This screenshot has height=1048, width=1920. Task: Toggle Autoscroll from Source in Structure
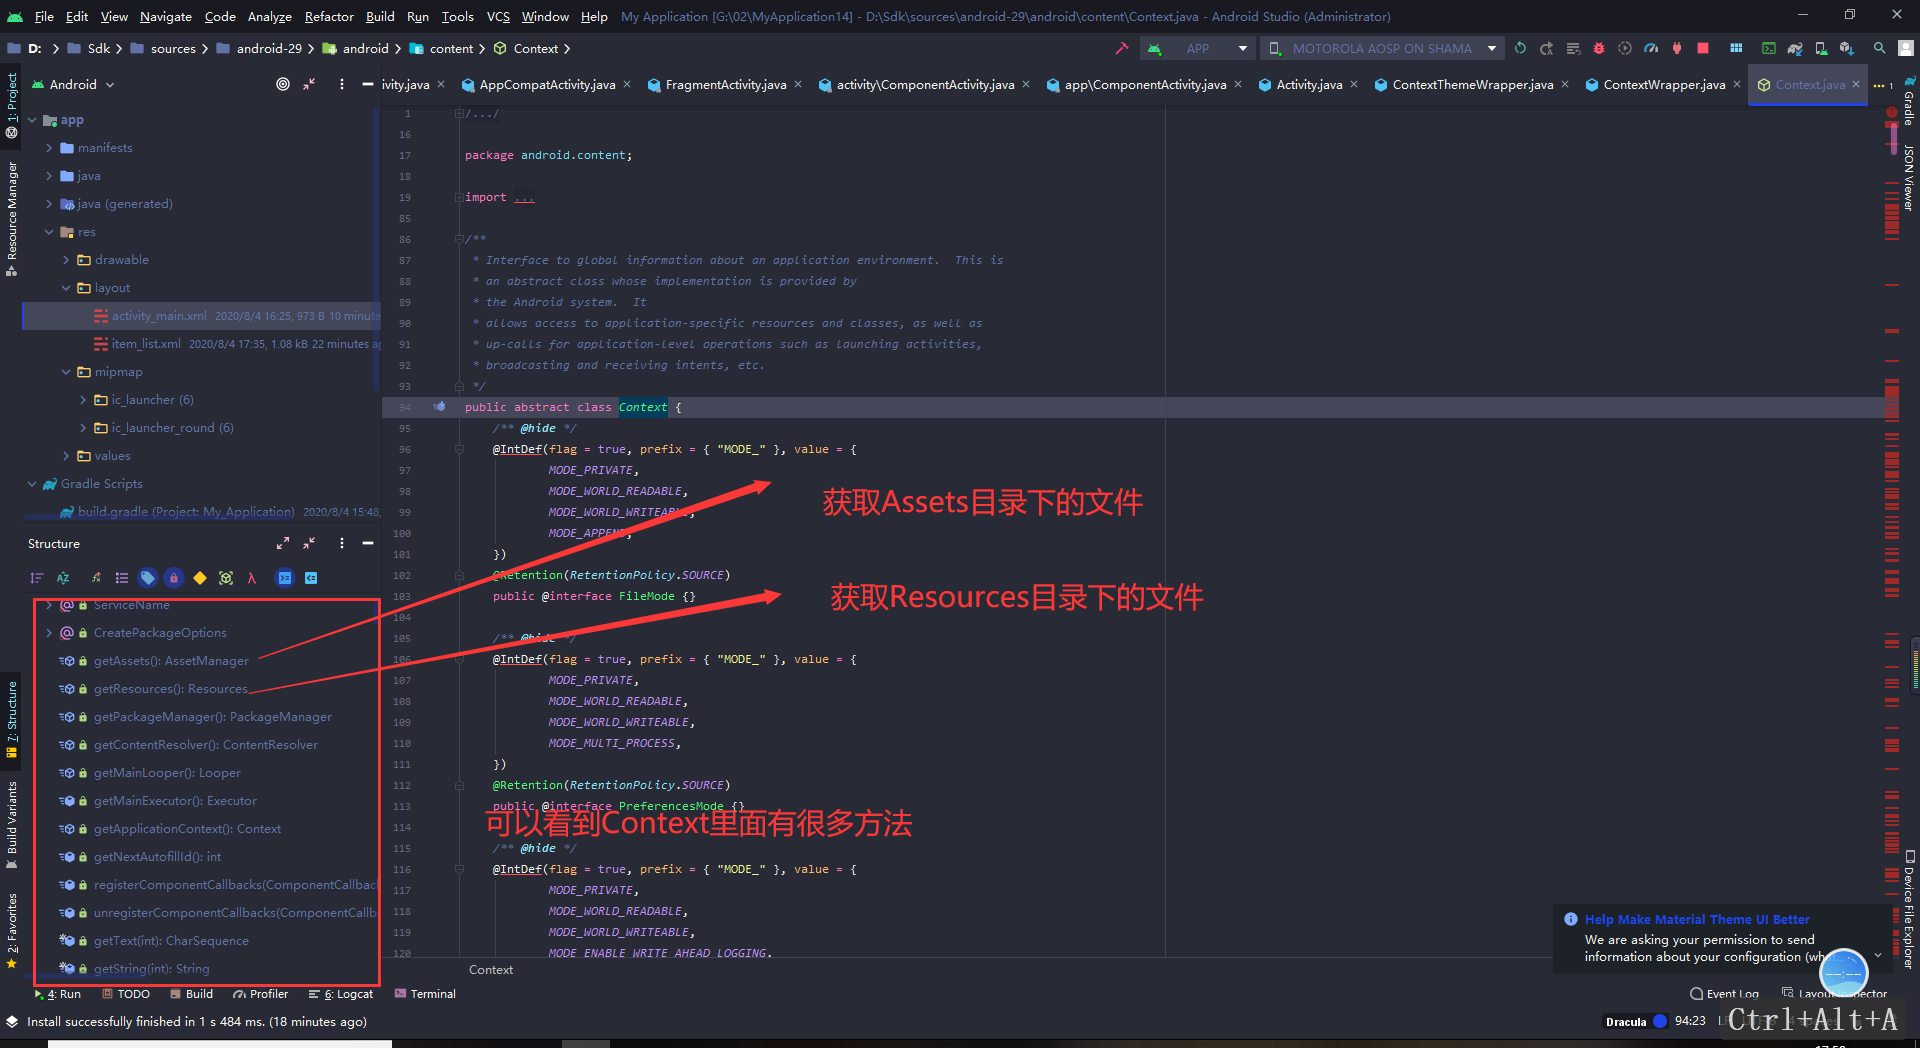point(311,578)
